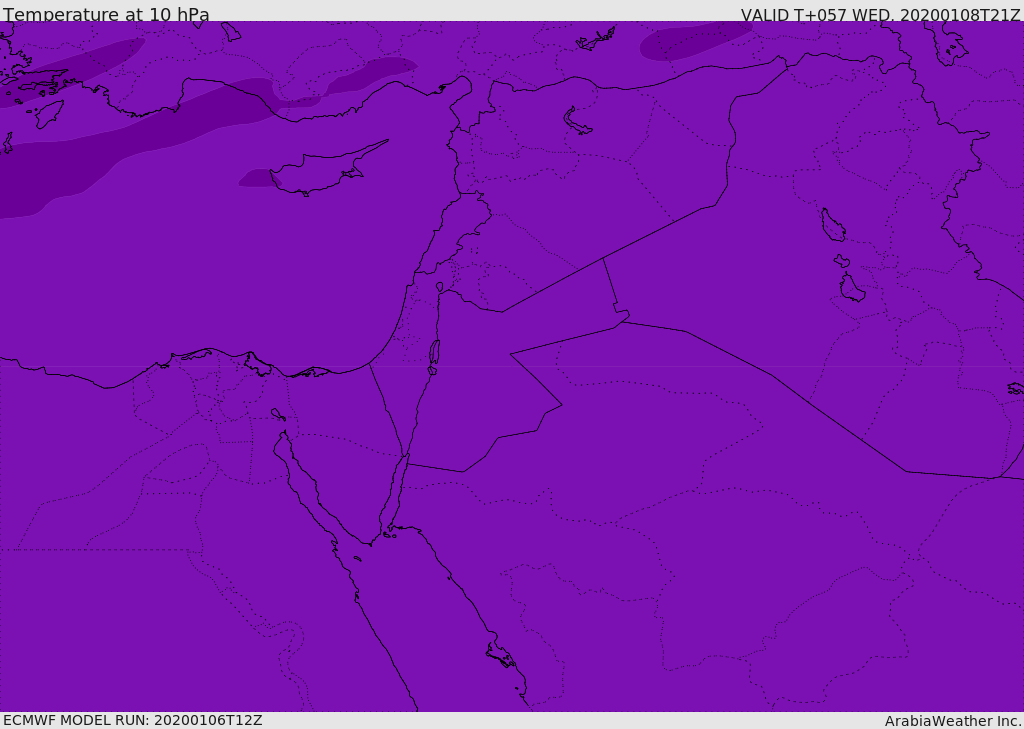The height and width of the screenshot is (729, 1024).
Task: Click the 'Temperature at 10 hPa' title text
Action: click(x=106, y=14)
